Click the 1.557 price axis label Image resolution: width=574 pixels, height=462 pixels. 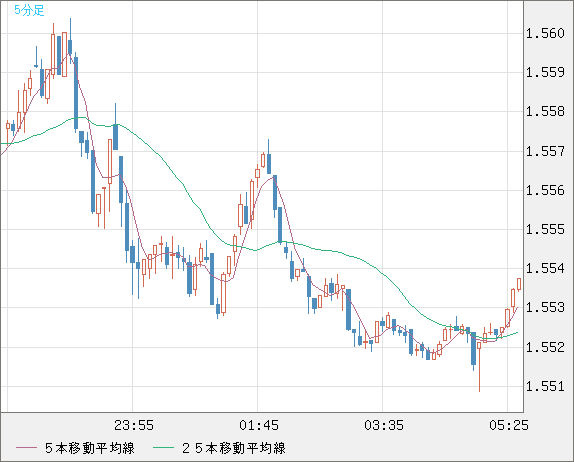[545, 151]
